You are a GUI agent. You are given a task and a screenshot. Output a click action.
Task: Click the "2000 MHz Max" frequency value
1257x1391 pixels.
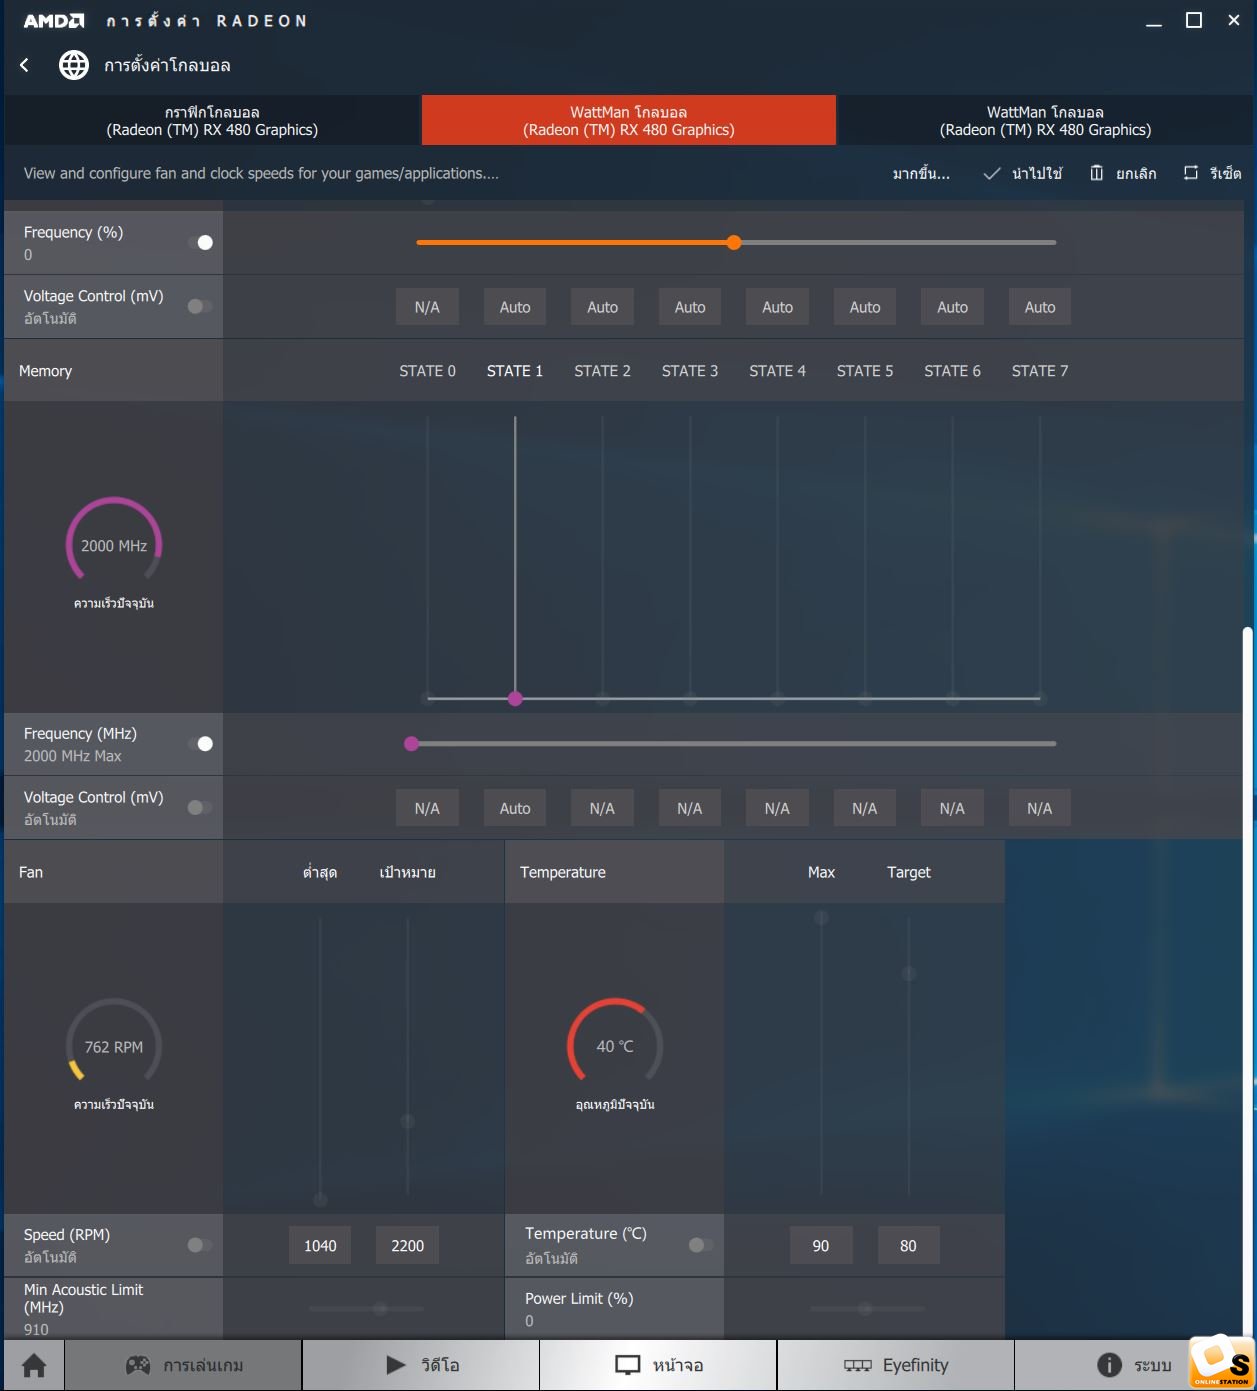point(73,756)
